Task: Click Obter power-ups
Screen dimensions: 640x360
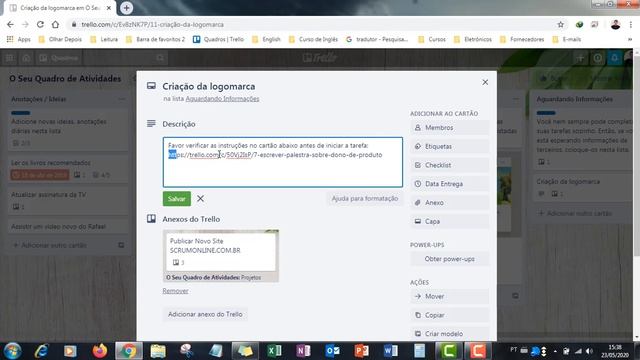Action: click(x=449, y=259)
